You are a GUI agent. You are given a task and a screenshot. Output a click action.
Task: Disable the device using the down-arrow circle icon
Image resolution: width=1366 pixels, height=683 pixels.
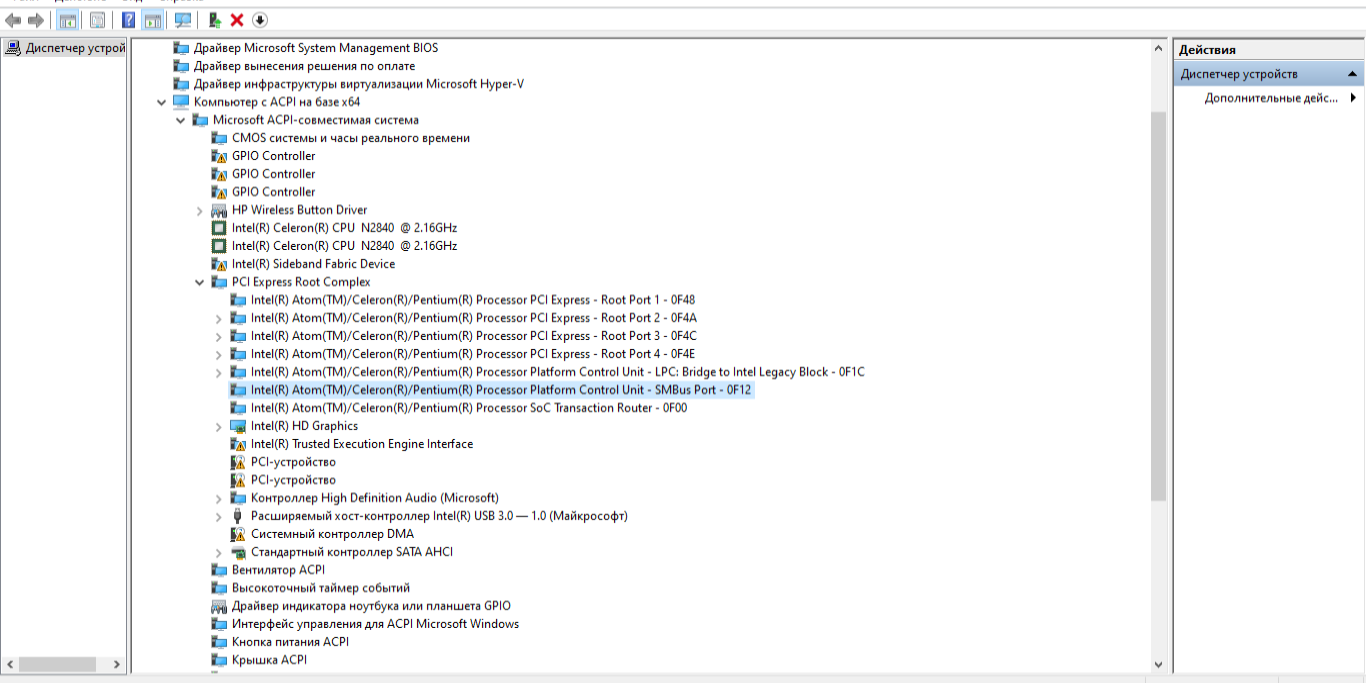(x=260, y=20)
